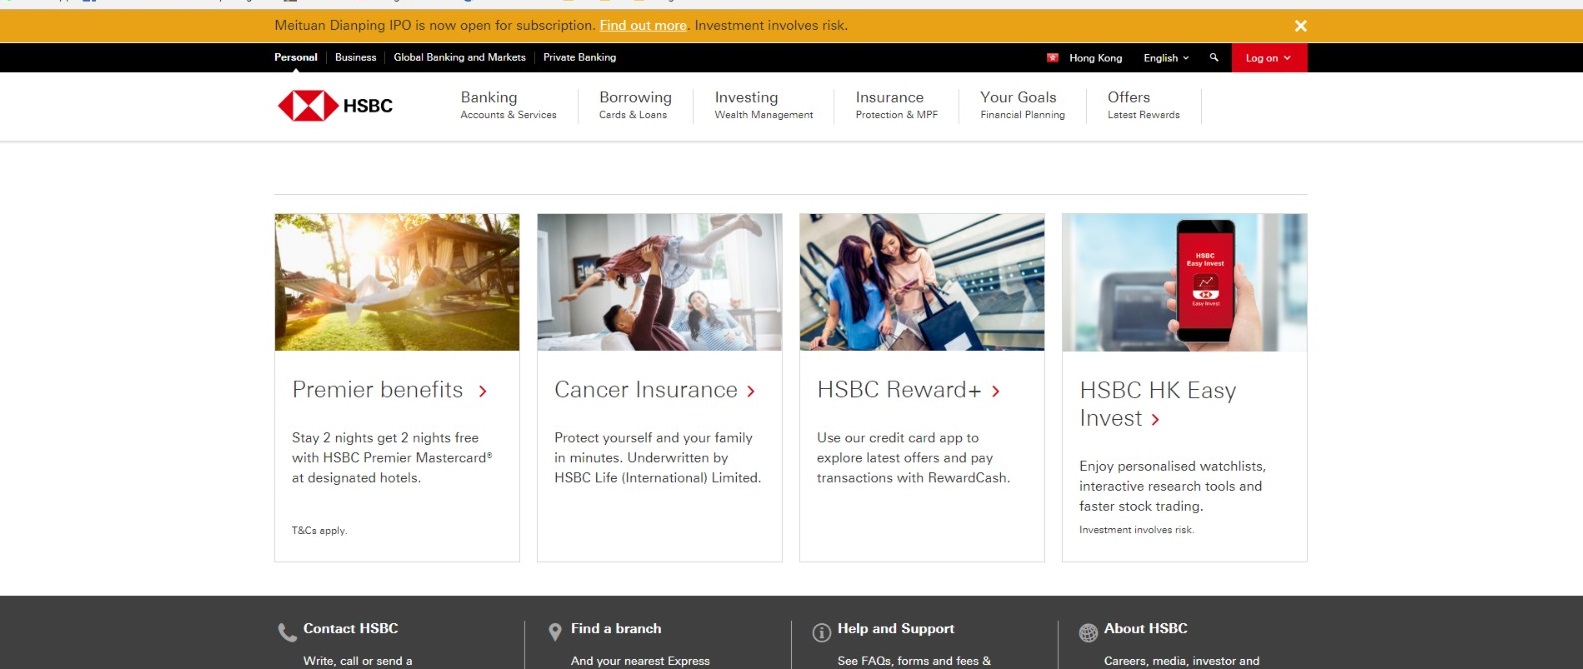Switch to Global Banking and Markets
This screenshot has height=669, width=1583.
point(460,57)
